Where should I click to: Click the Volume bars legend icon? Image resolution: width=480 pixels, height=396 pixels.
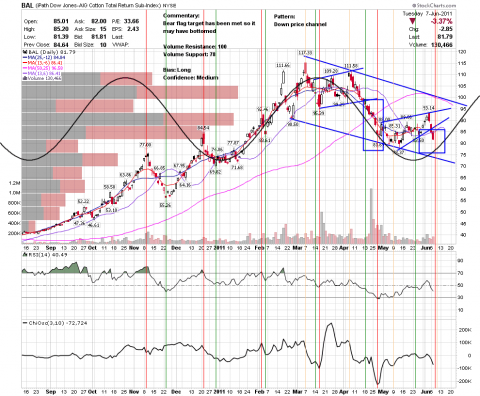pyautogui.click(x=24, y=78)
